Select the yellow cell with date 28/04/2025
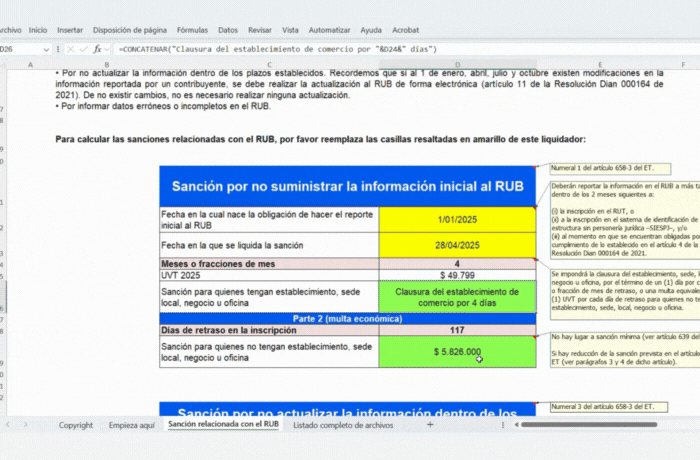 tap(458, 245)
